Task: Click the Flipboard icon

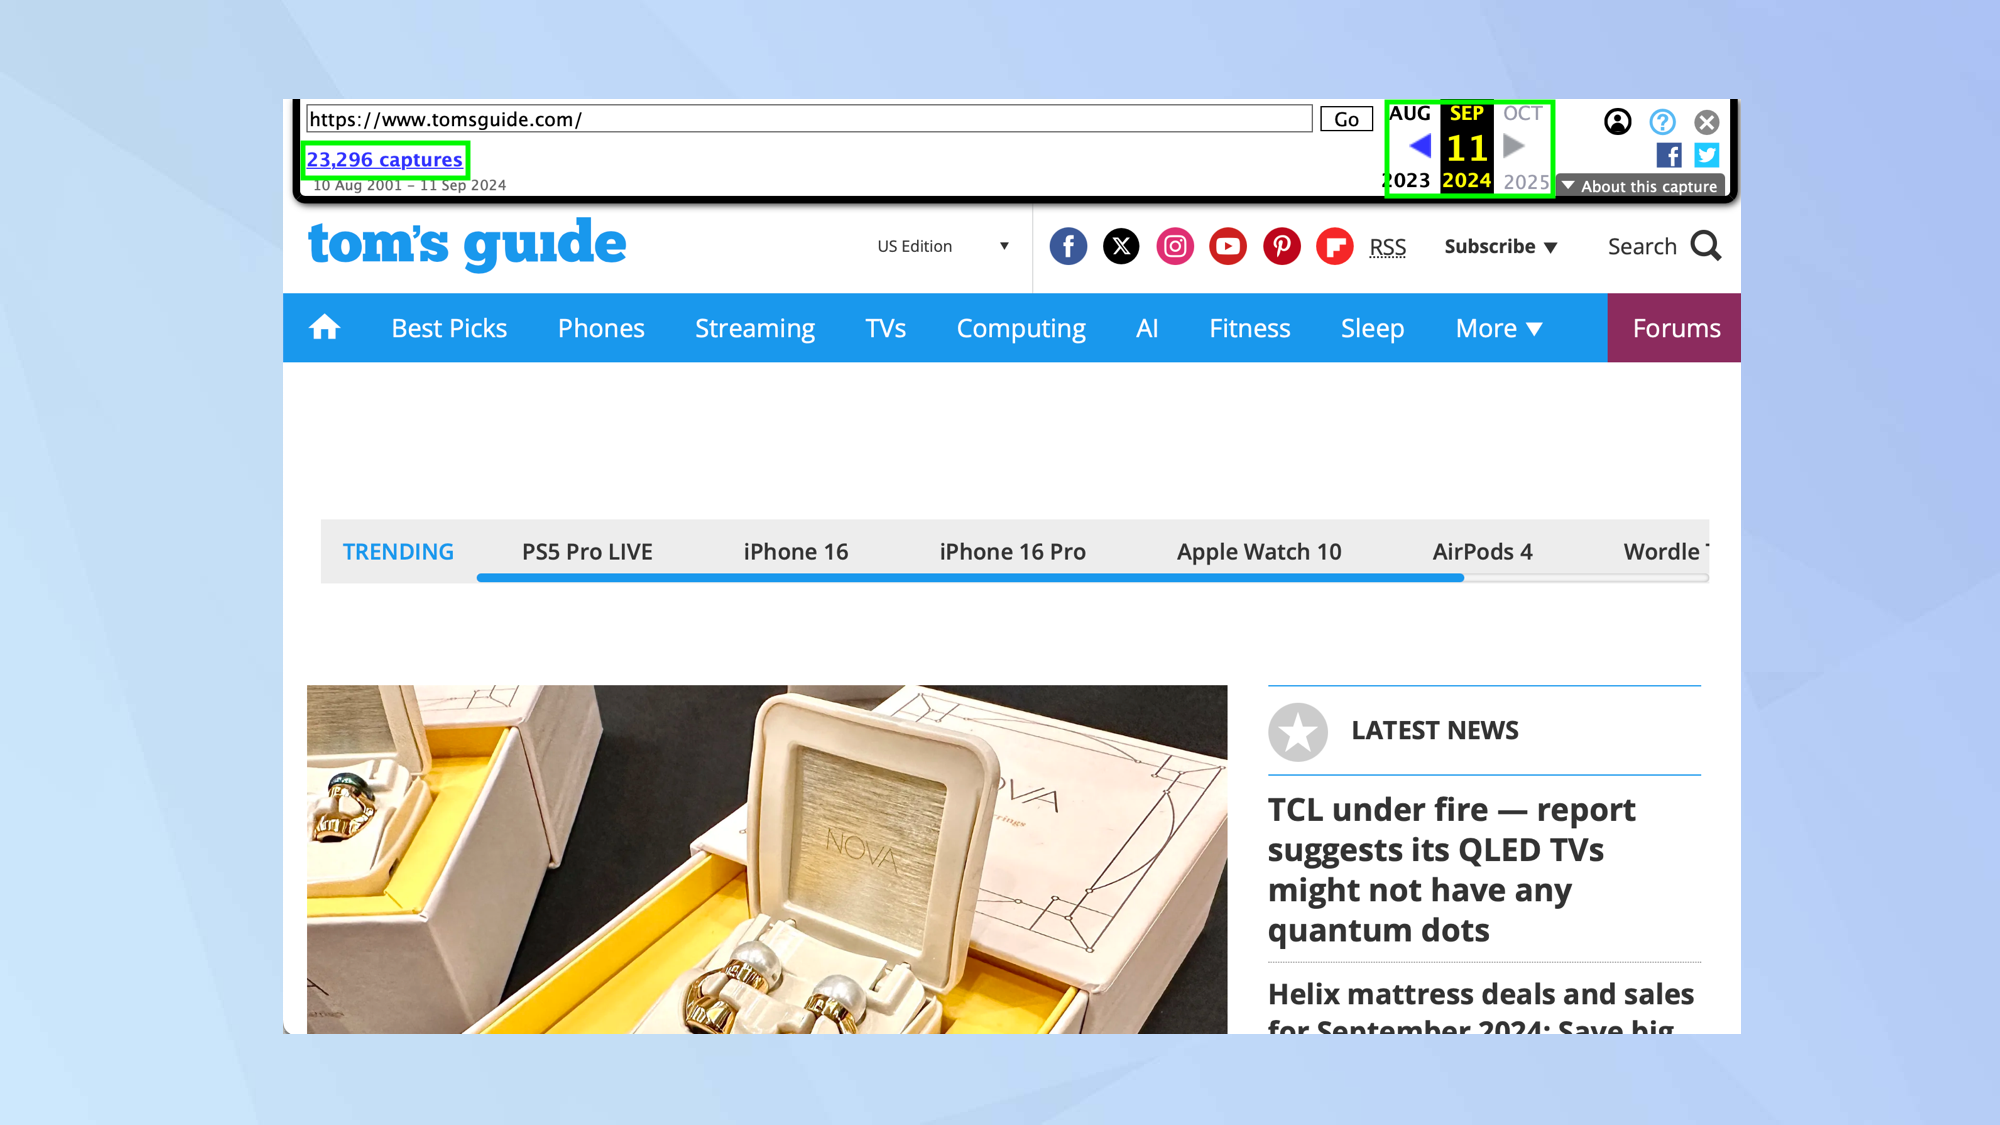Action: click(1334, 246)
